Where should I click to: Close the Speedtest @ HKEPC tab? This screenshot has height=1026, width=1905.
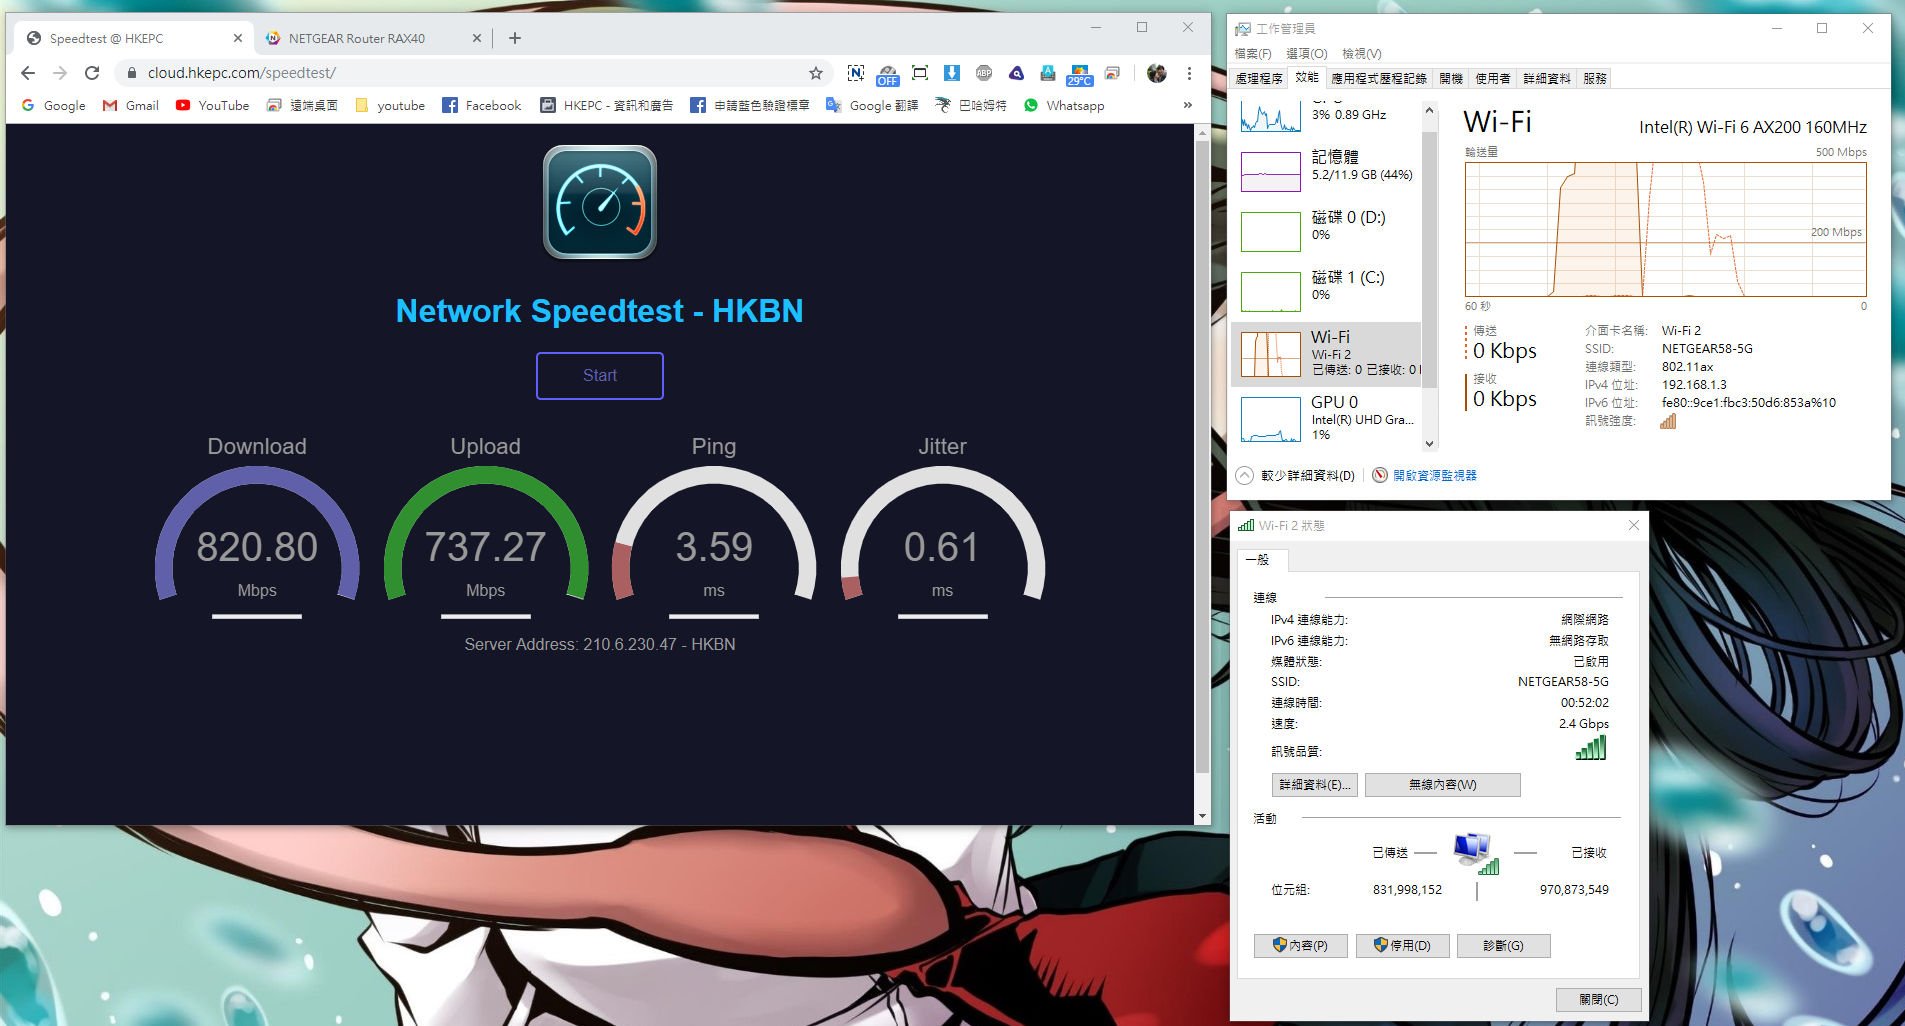[x=237, y=38]
